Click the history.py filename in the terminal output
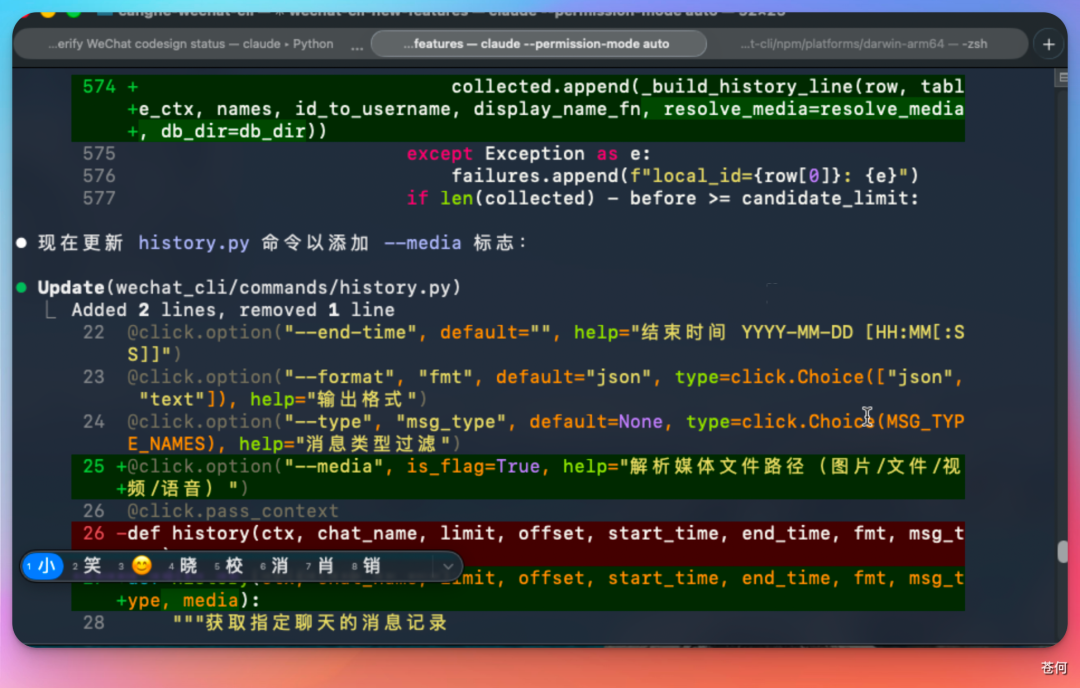1080x688 pixels. (193, 242)
